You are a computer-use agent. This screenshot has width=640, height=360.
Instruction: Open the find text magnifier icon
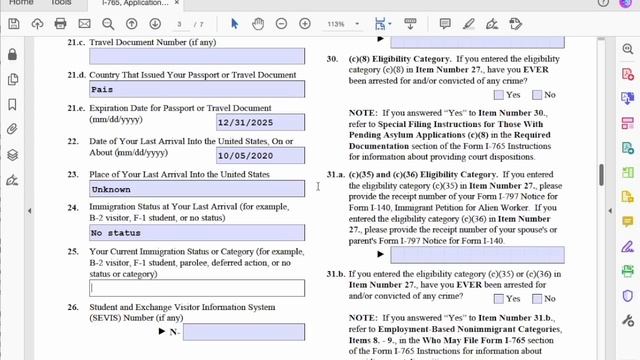[x=108, y=24]
